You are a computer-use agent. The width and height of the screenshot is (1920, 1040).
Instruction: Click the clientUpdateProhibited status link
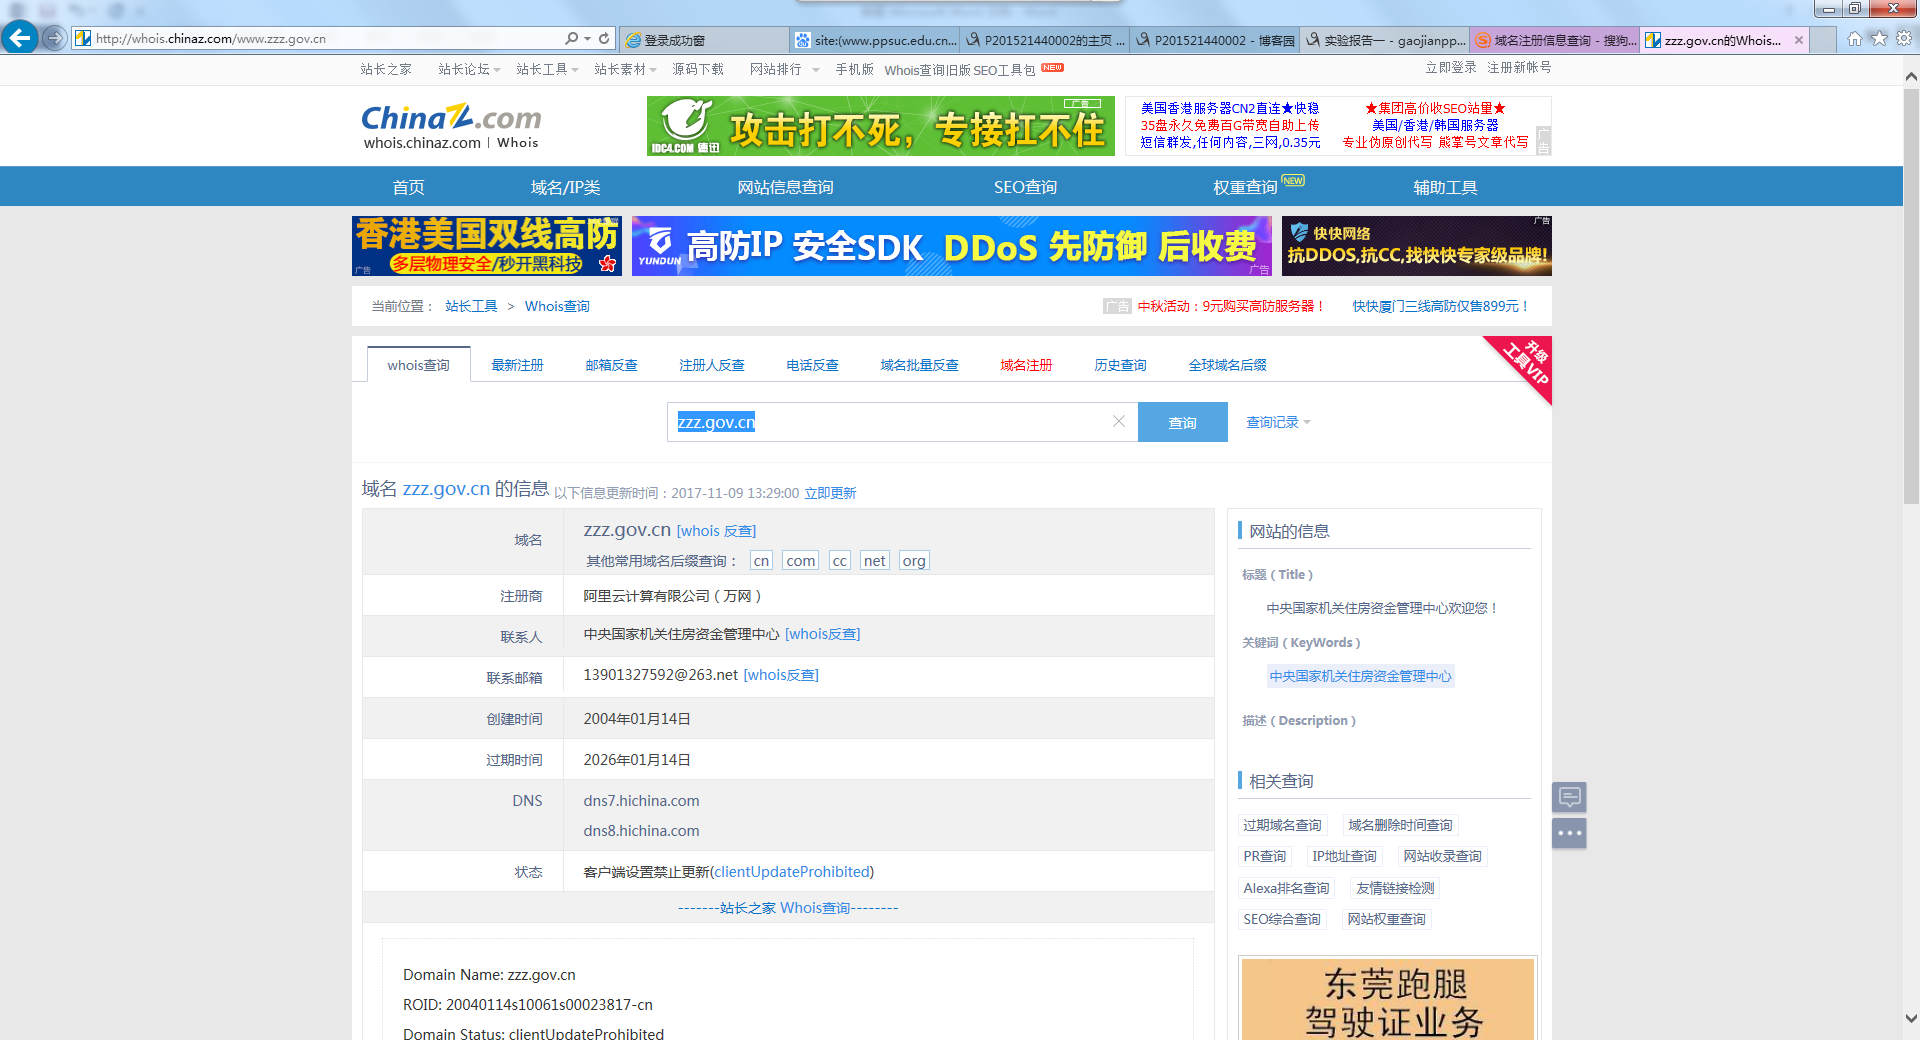(x=791, y=872)
